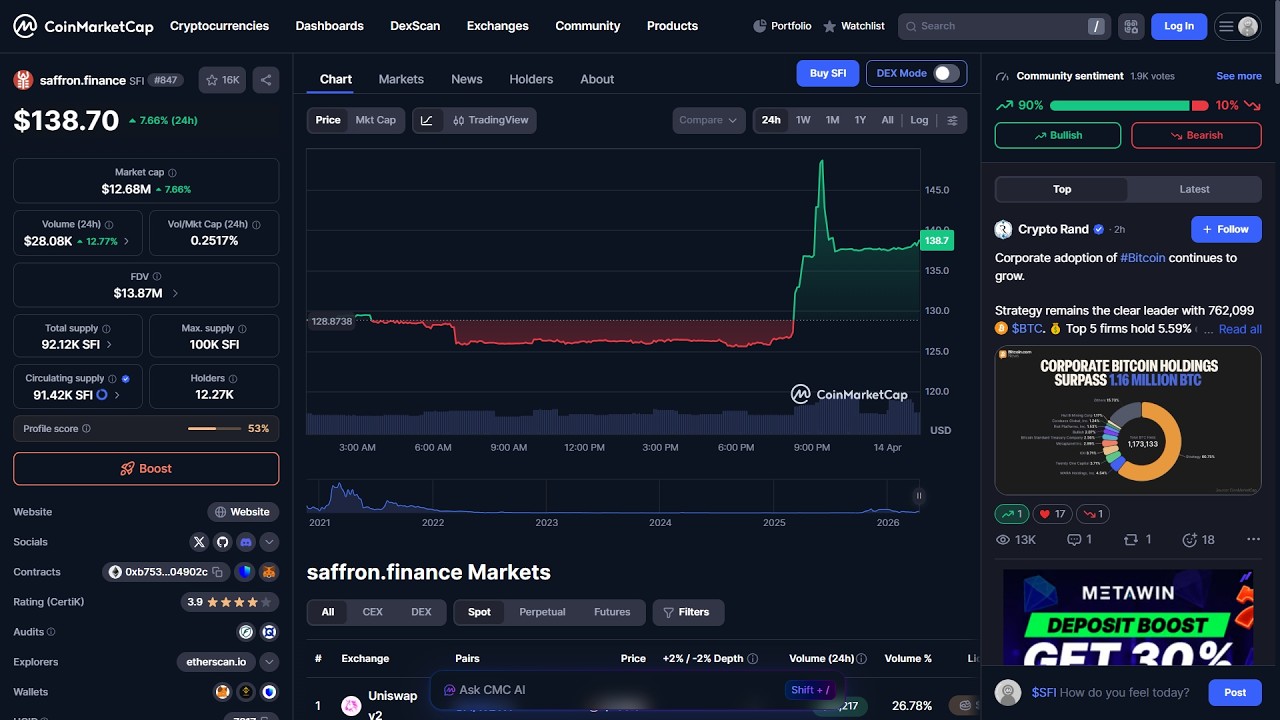
Task: Switch to the Markets tab
Action: point(401,79)
